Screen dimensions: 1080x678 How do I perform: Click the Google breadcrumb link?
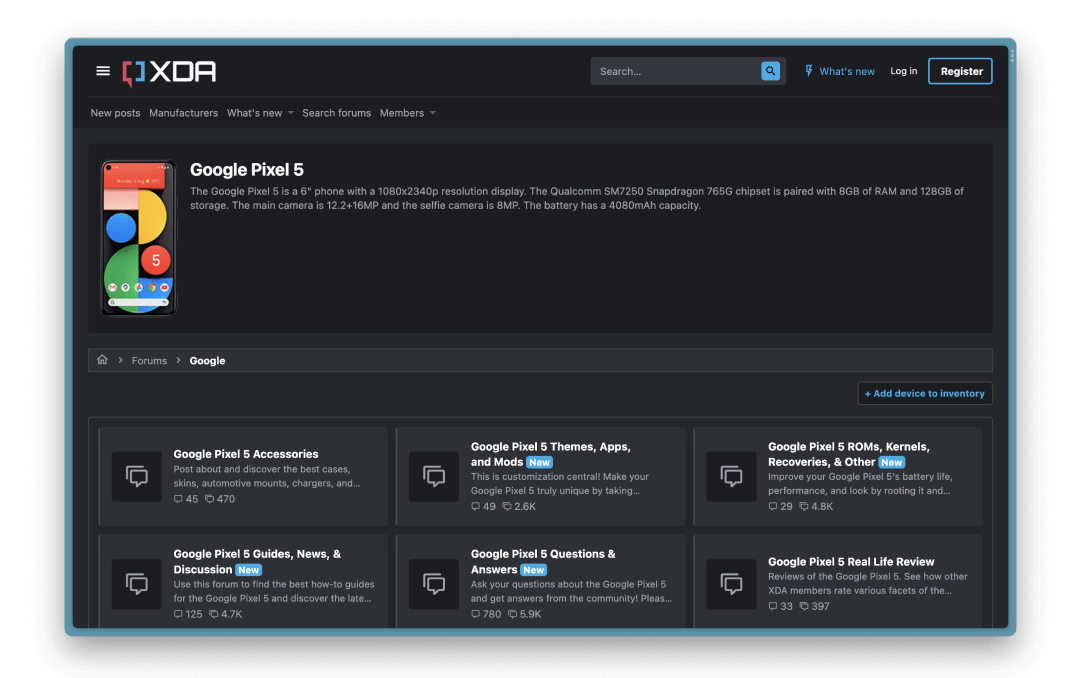[x=207, y=360]
